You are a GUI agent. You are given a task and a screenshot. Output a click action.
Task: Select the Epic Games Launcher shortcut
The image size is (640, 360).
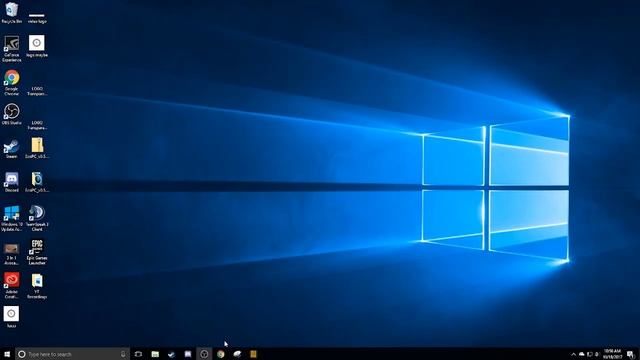click(x=37, y=252)
